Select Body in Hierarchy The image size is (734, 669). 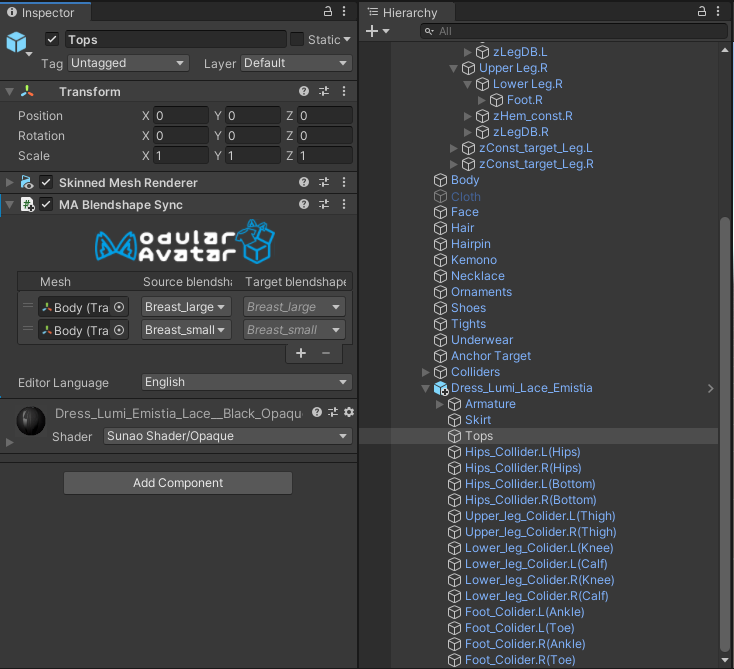(465, 180)
